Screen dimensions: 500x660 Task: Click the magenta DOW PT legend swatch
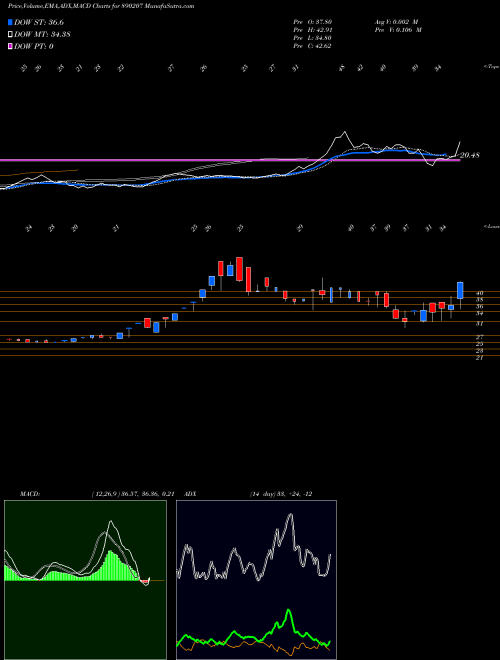(10, 46)
